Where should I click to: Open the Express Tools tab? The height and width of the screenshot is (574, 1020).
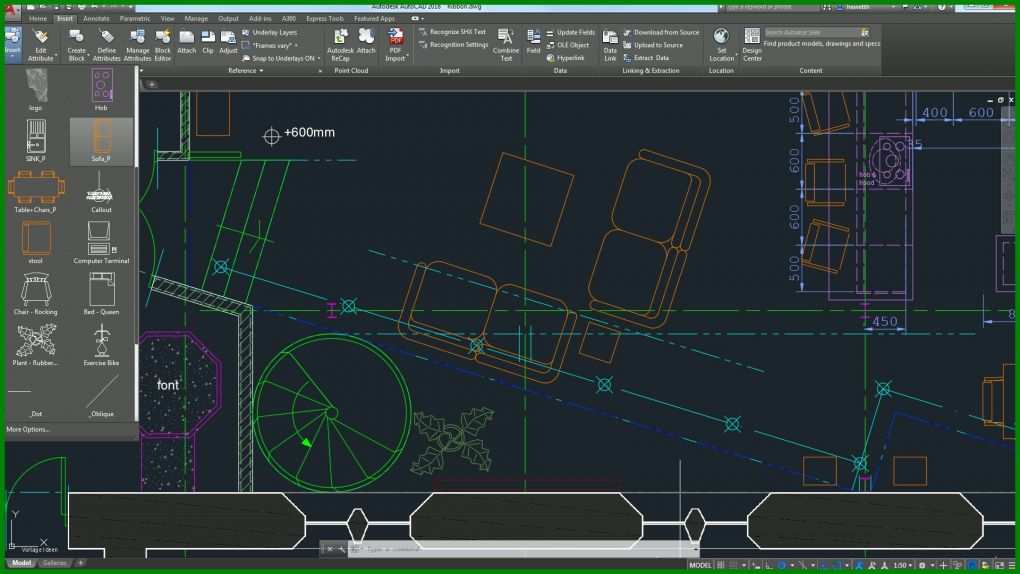click(x=325, y=19)
